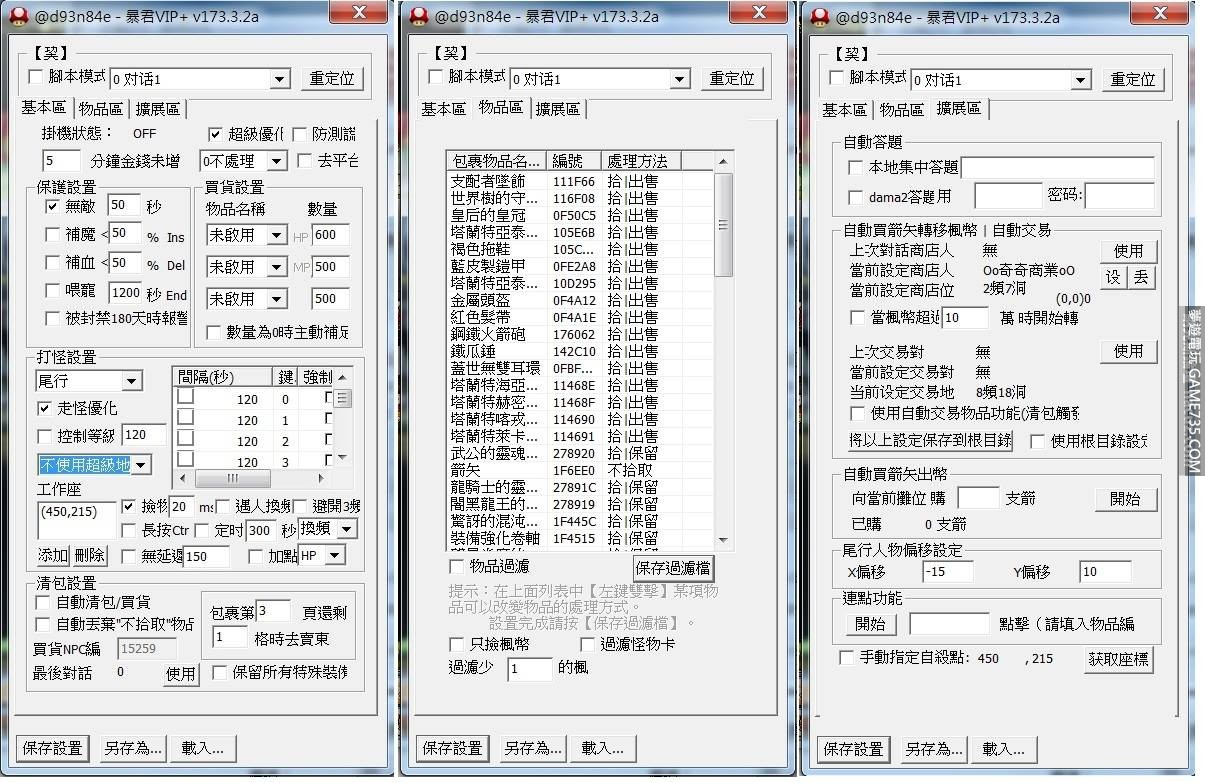This screenshot has width=1205, height=783.
Task: Click the X偏移 input field showing -15
Action: point(947,572)
